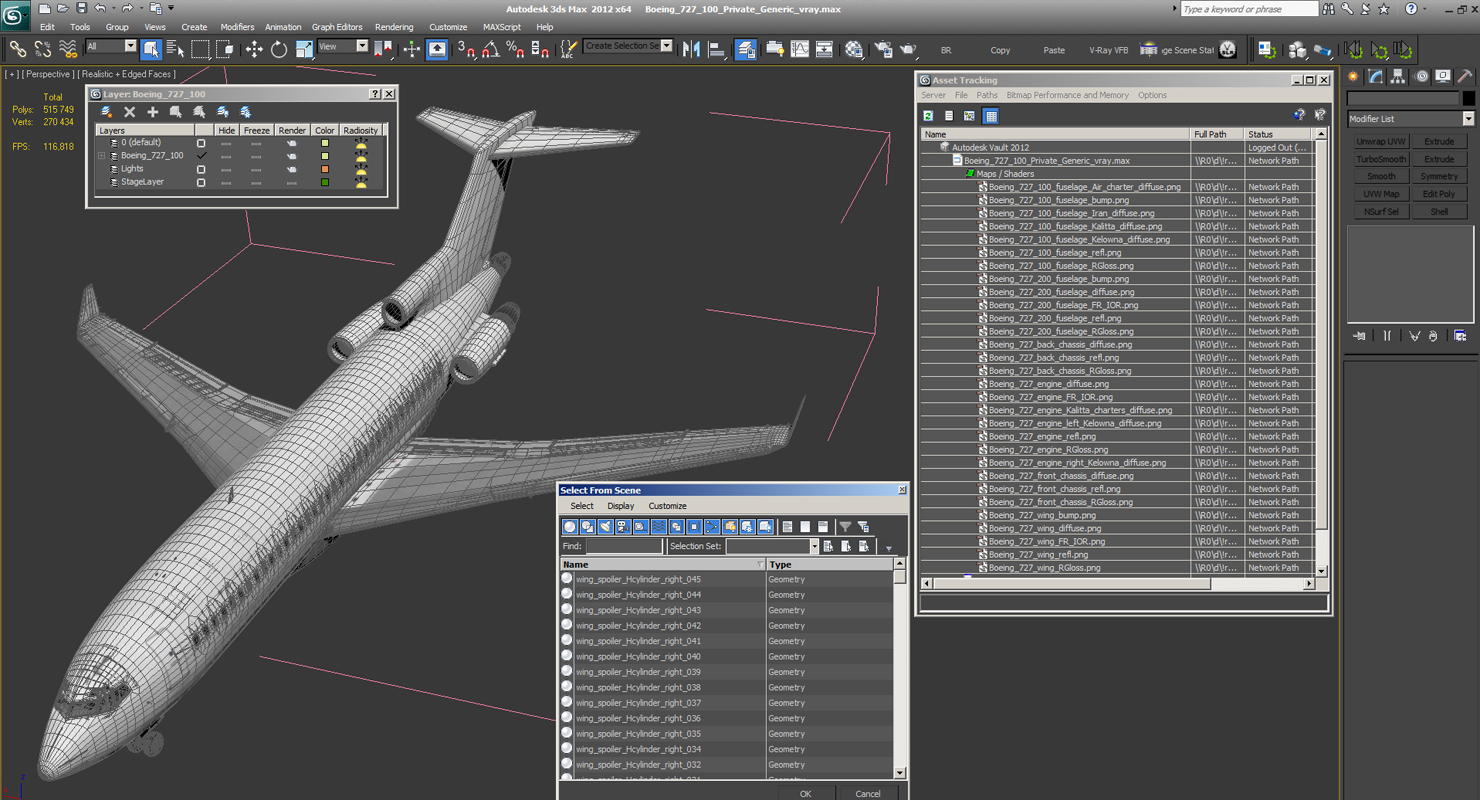Select the Select and Link tool

point(18,48)
